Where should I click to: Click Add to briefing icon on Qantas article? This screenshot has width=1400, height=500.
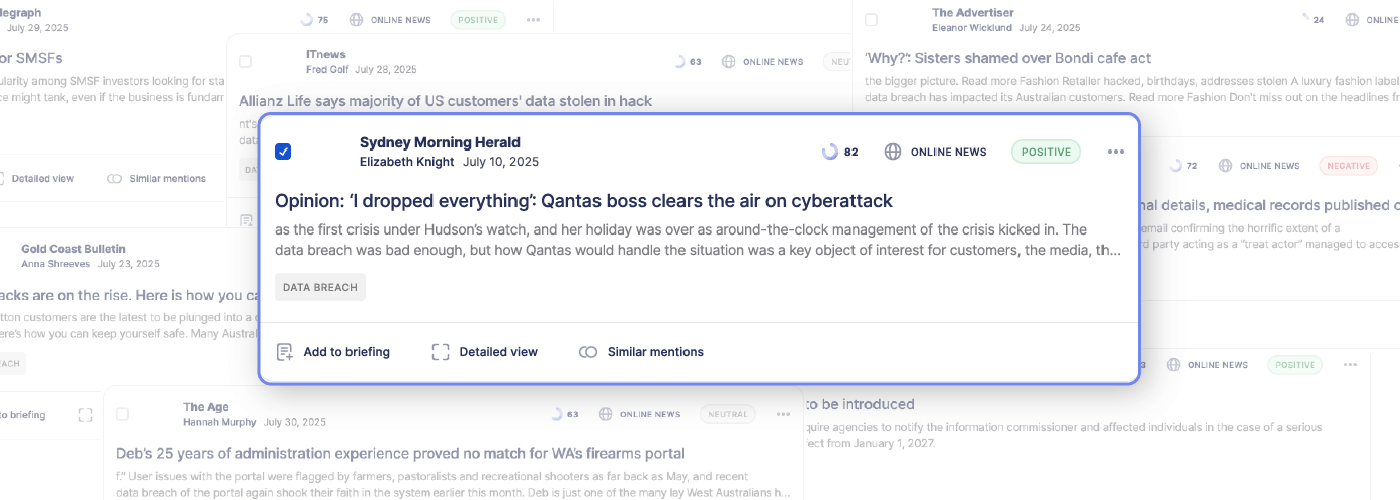click(x=285, y=352)
